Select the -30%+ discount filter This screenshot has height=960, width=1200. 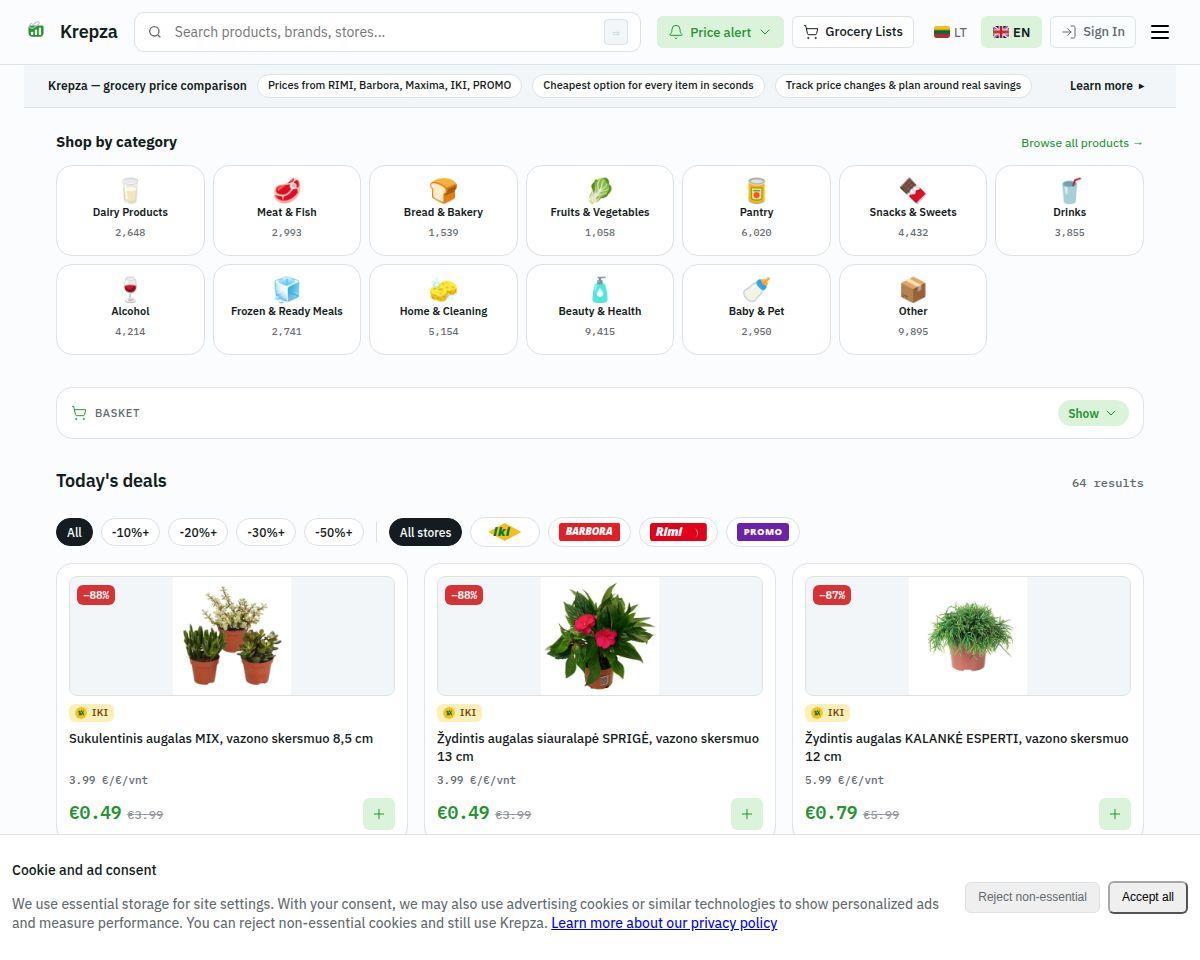[266, 532]
